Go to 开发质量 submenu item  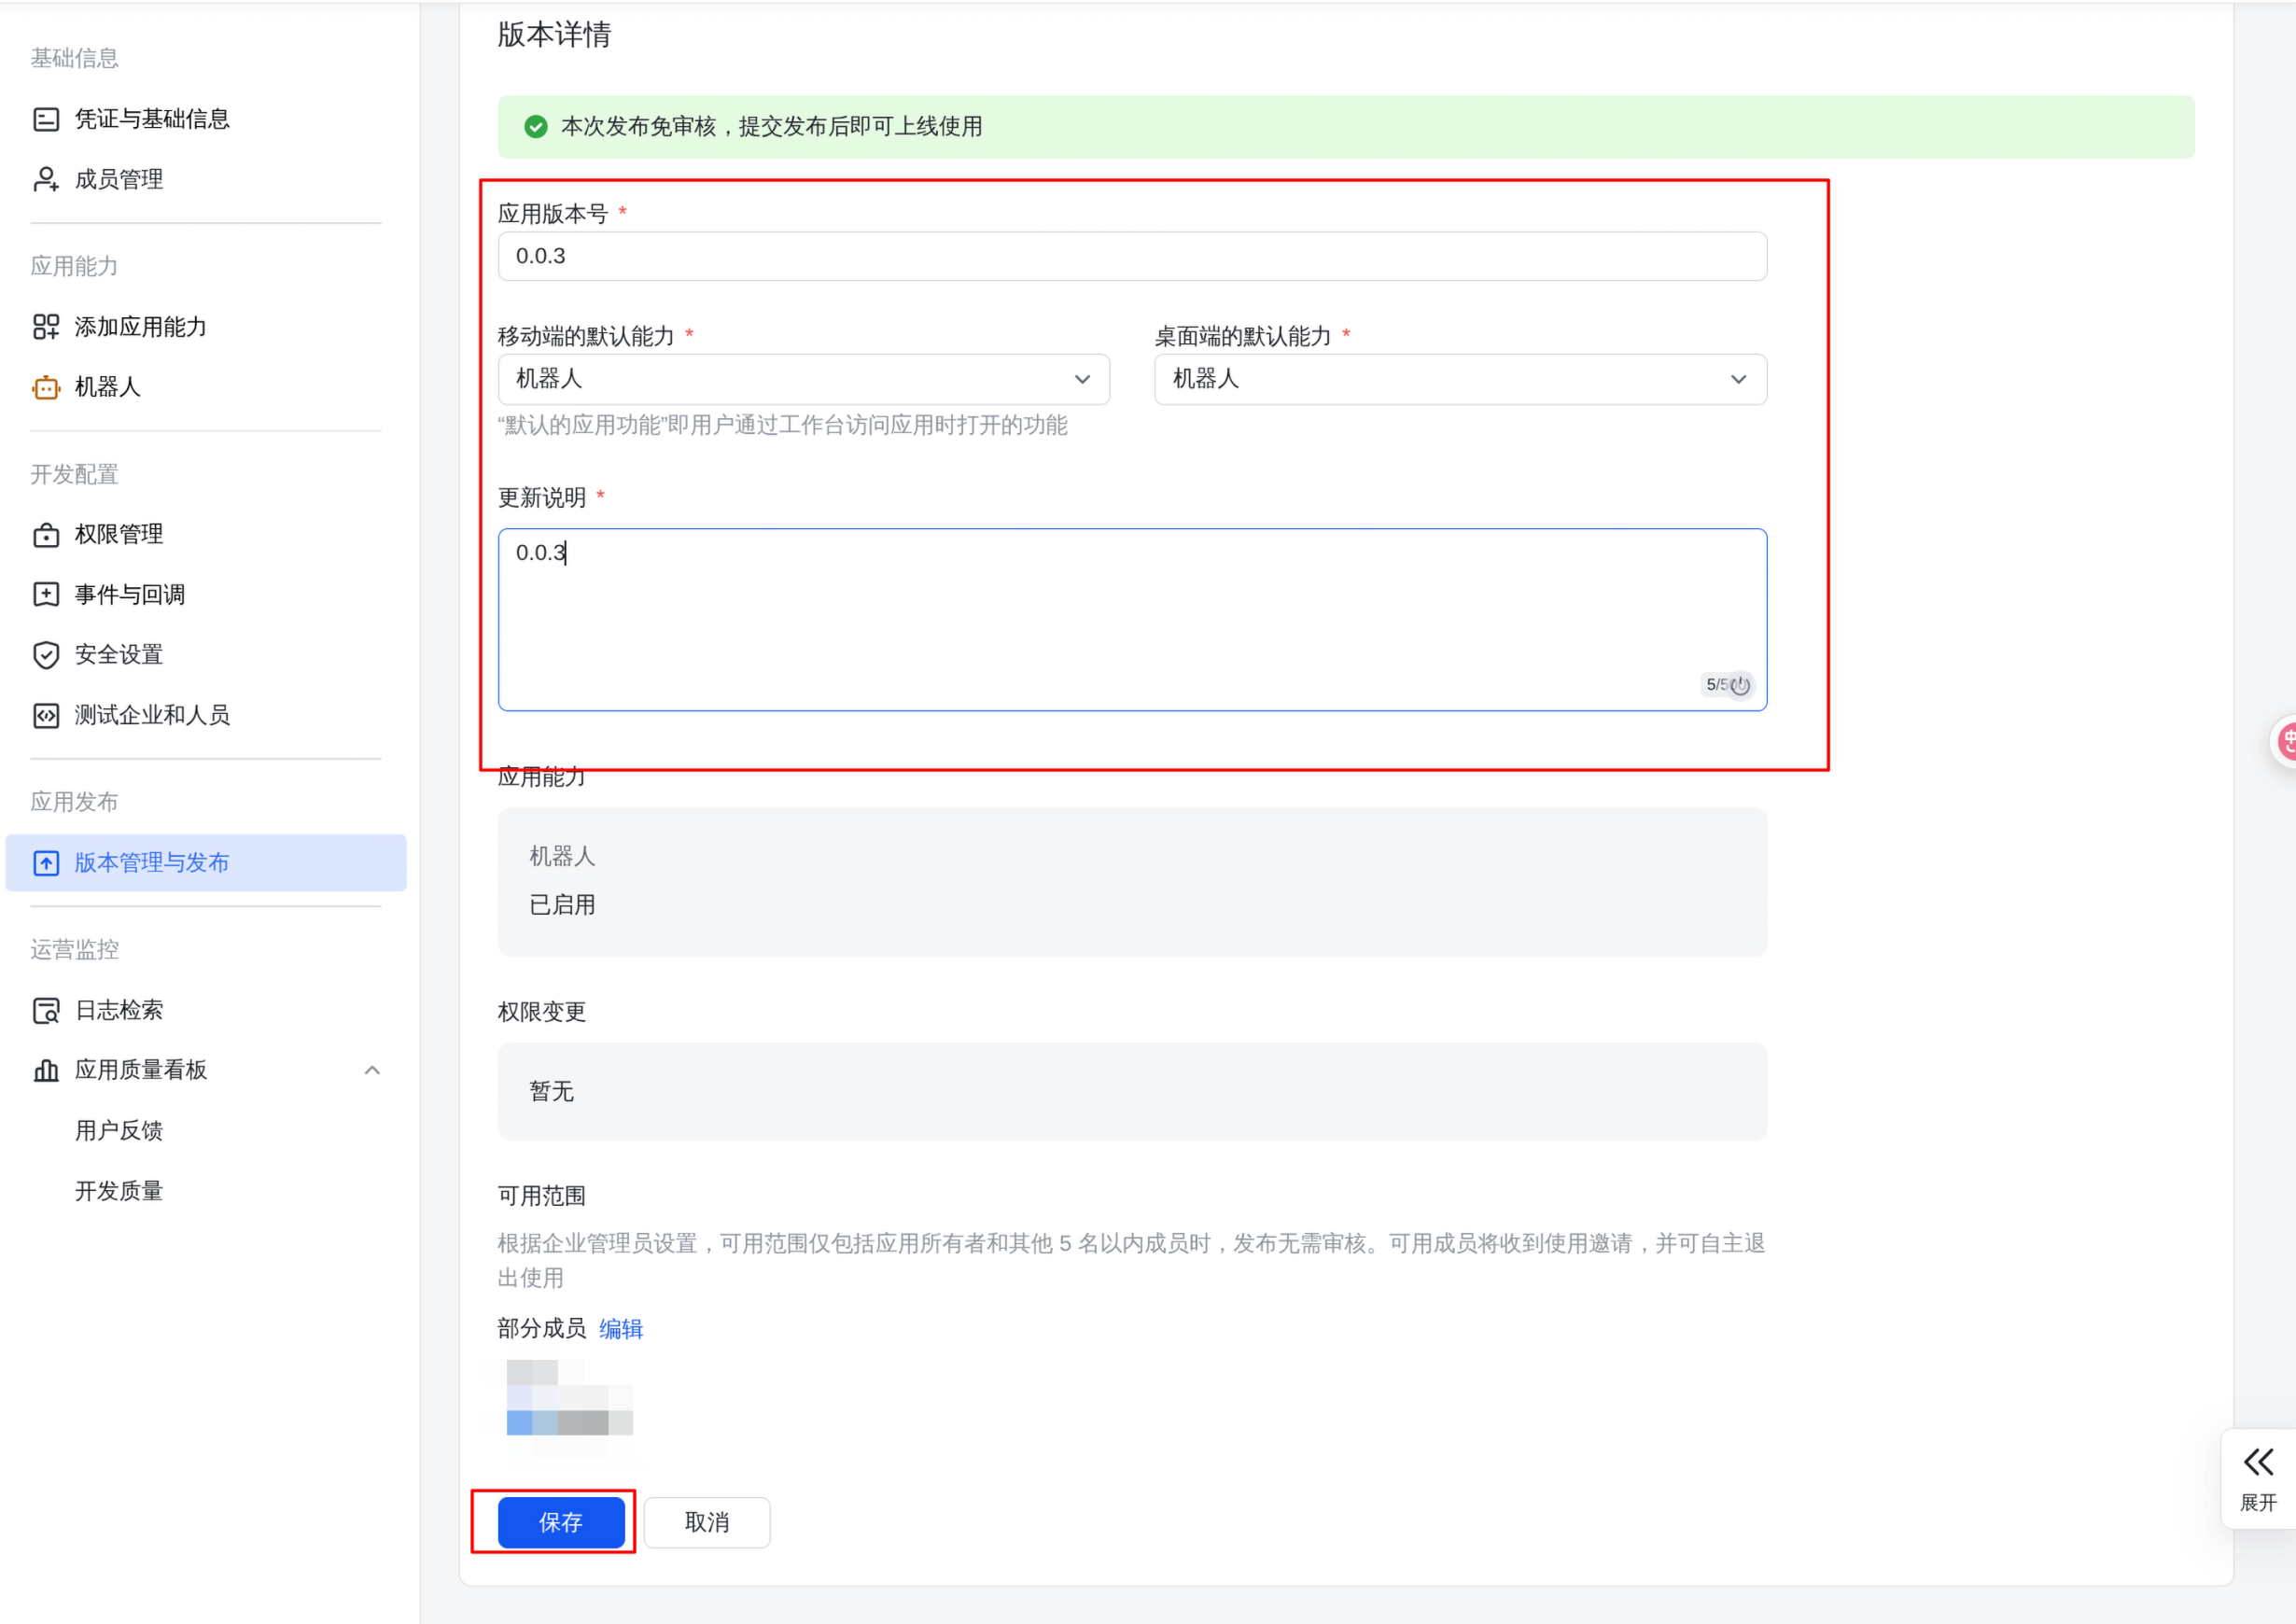119,1190
